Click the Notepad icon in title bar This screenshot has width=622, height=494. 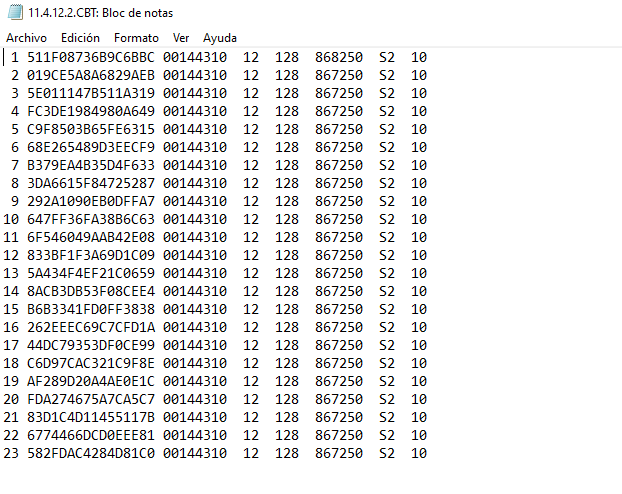point(15,13)
